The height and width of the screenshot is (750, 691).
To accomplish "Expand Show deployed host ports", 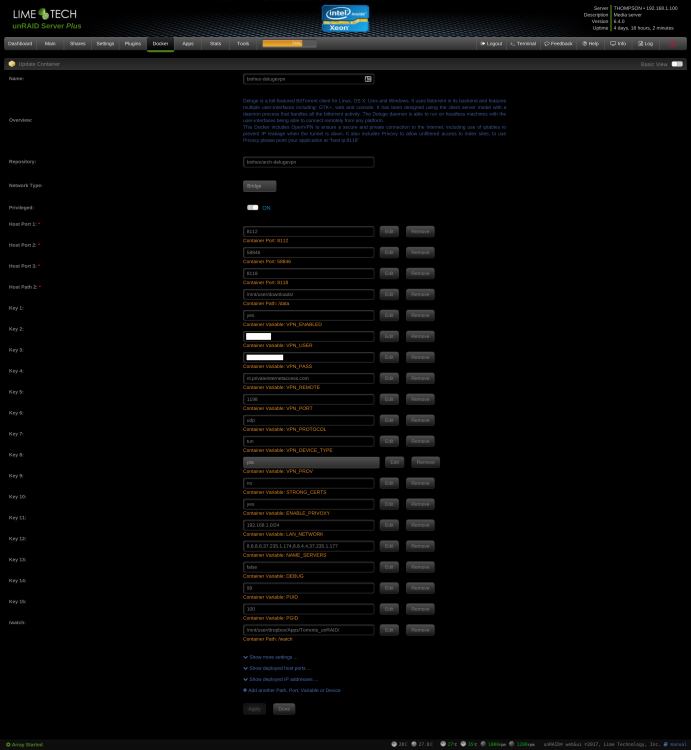I will tap(277, 668).
